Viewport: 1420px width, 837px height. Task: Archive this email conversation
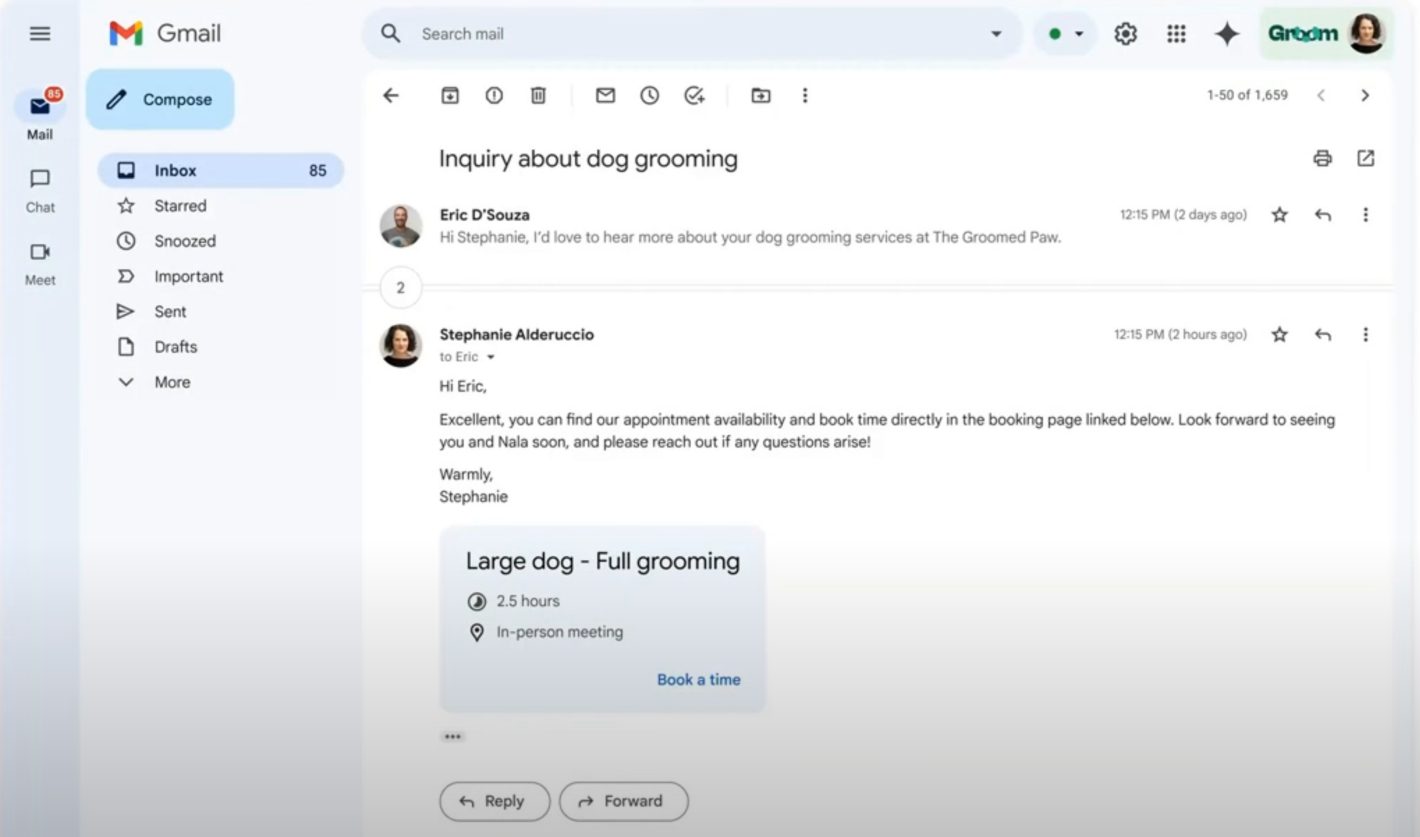[450, 95]
